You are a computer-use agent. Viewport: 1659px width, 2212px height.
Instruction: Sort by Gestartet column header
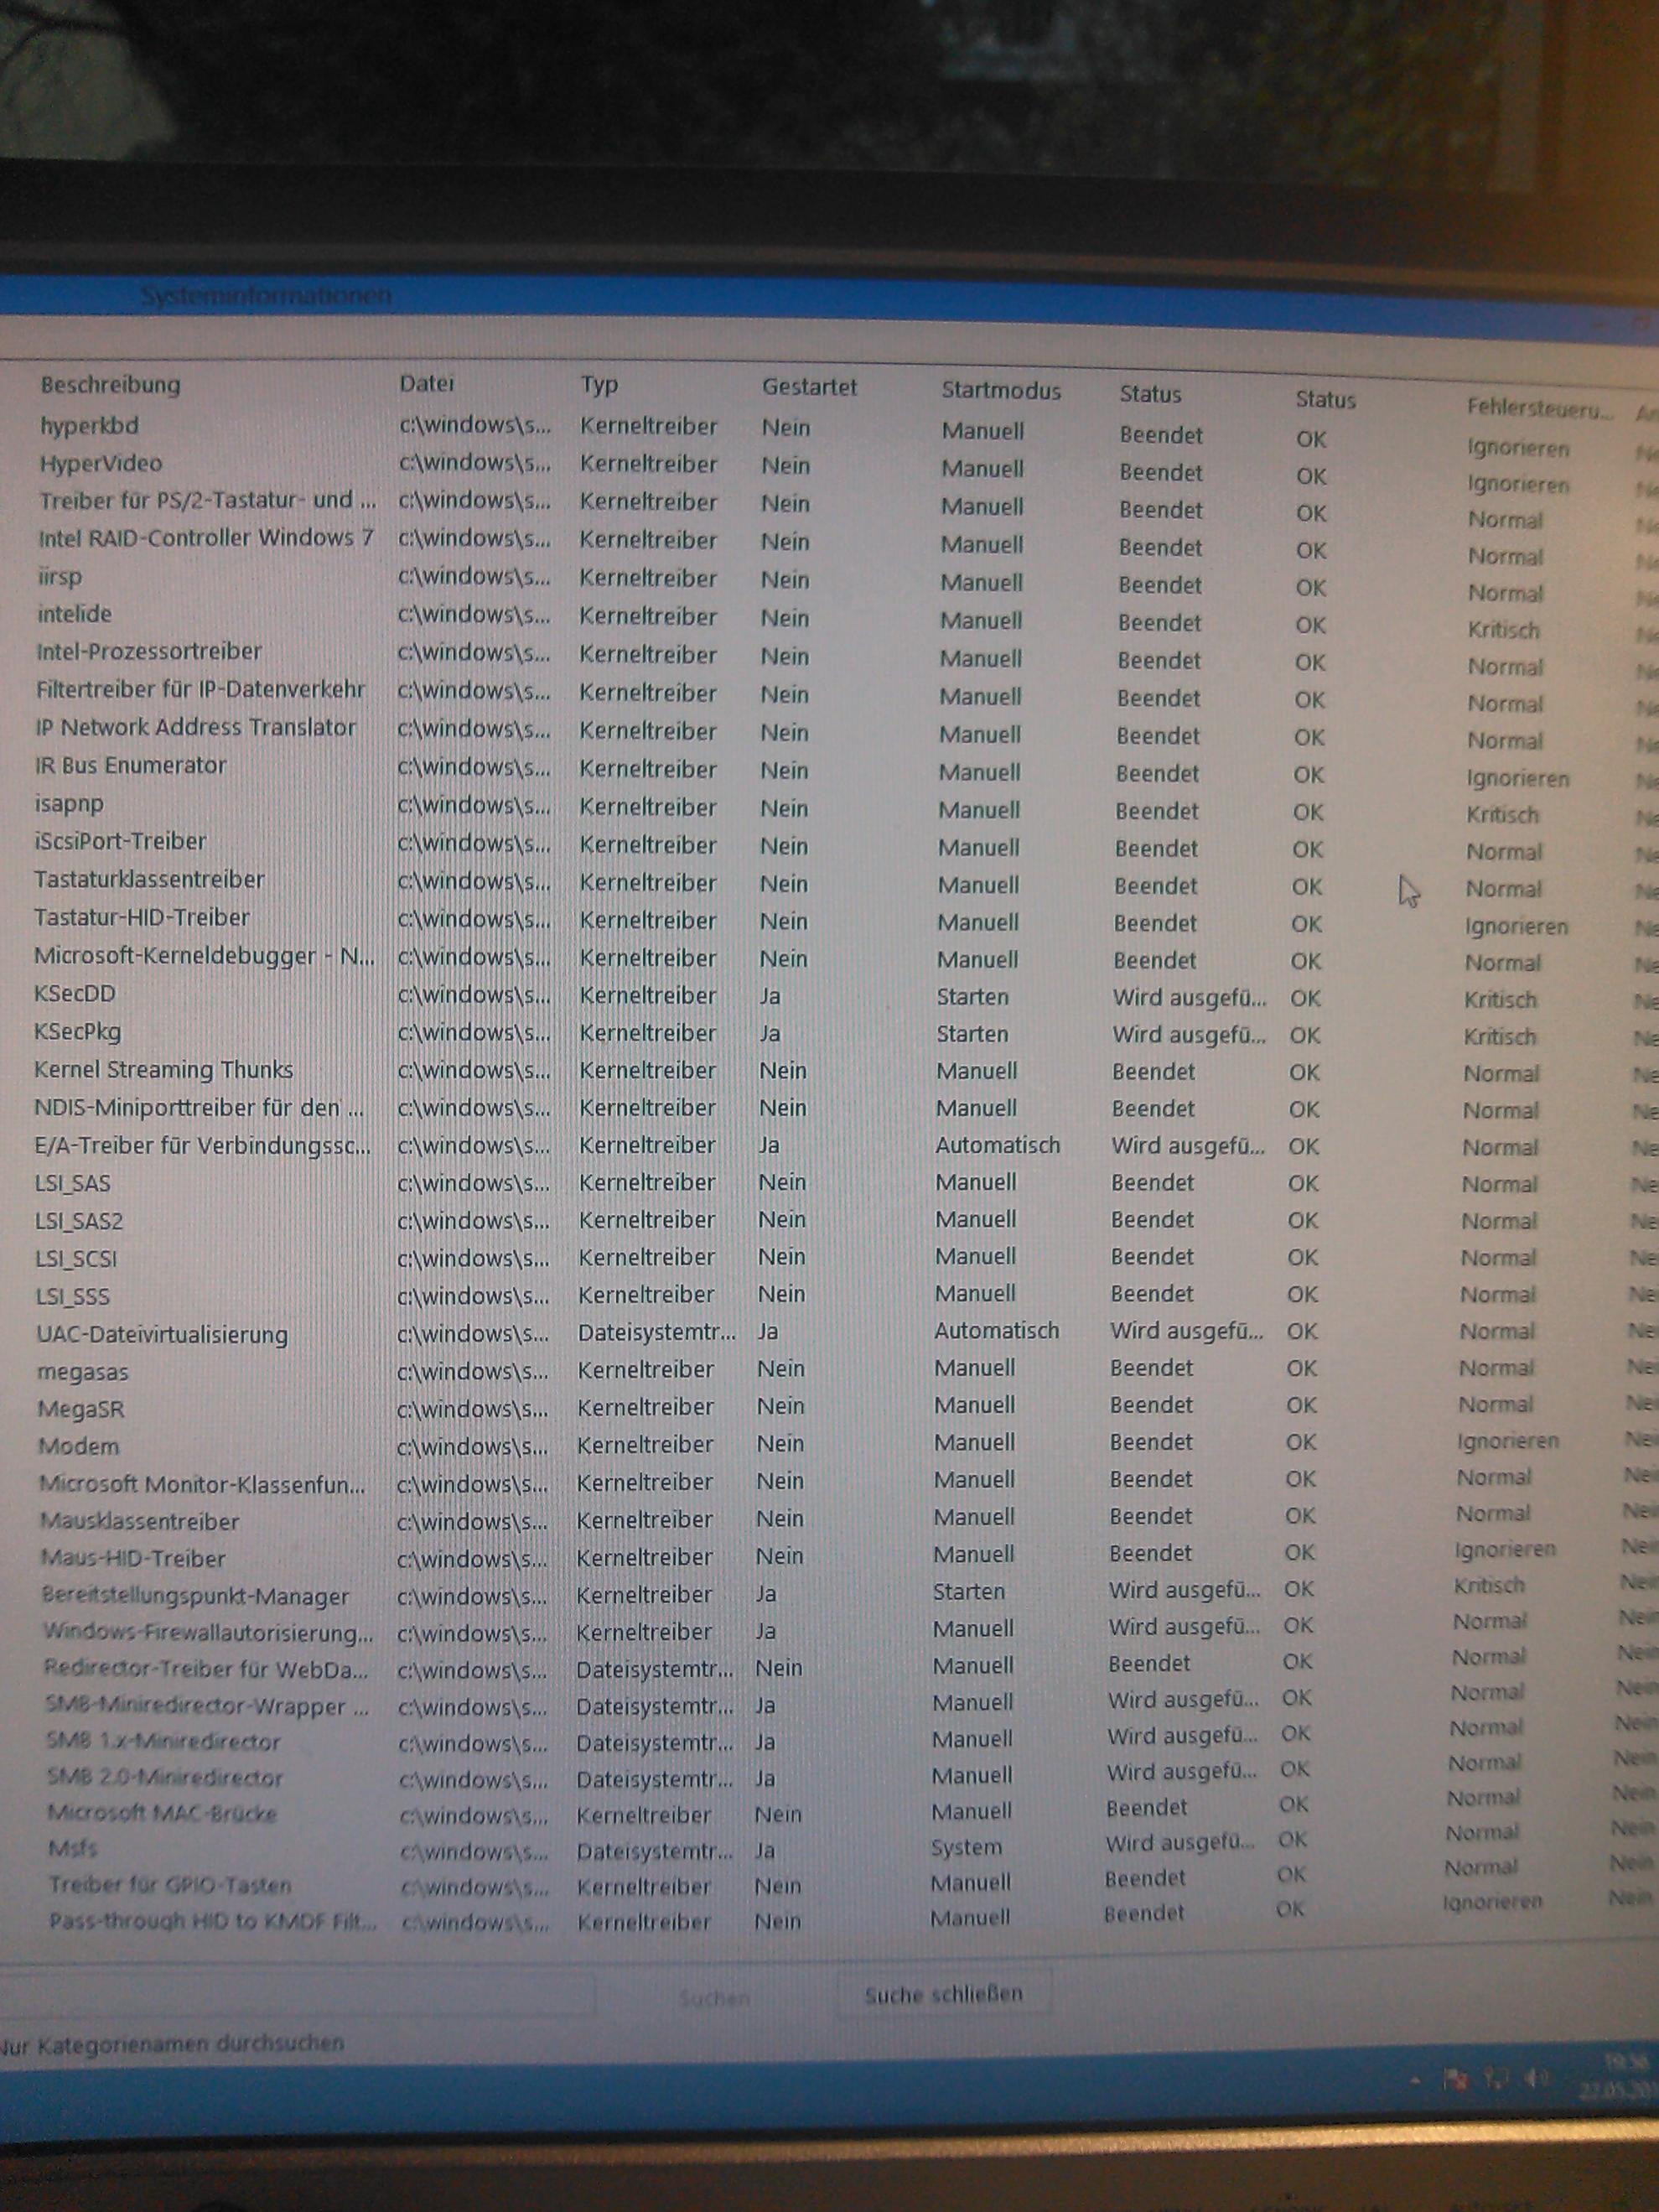[809, 387]
